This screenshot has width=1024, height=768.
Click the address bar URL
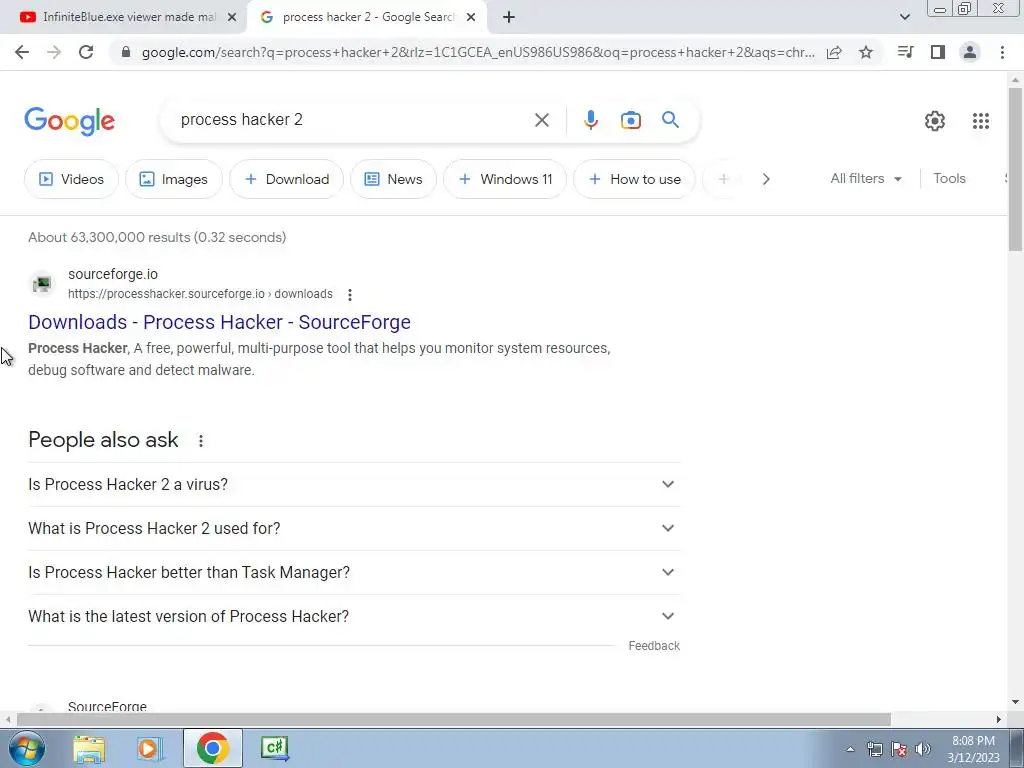point(478,52)
